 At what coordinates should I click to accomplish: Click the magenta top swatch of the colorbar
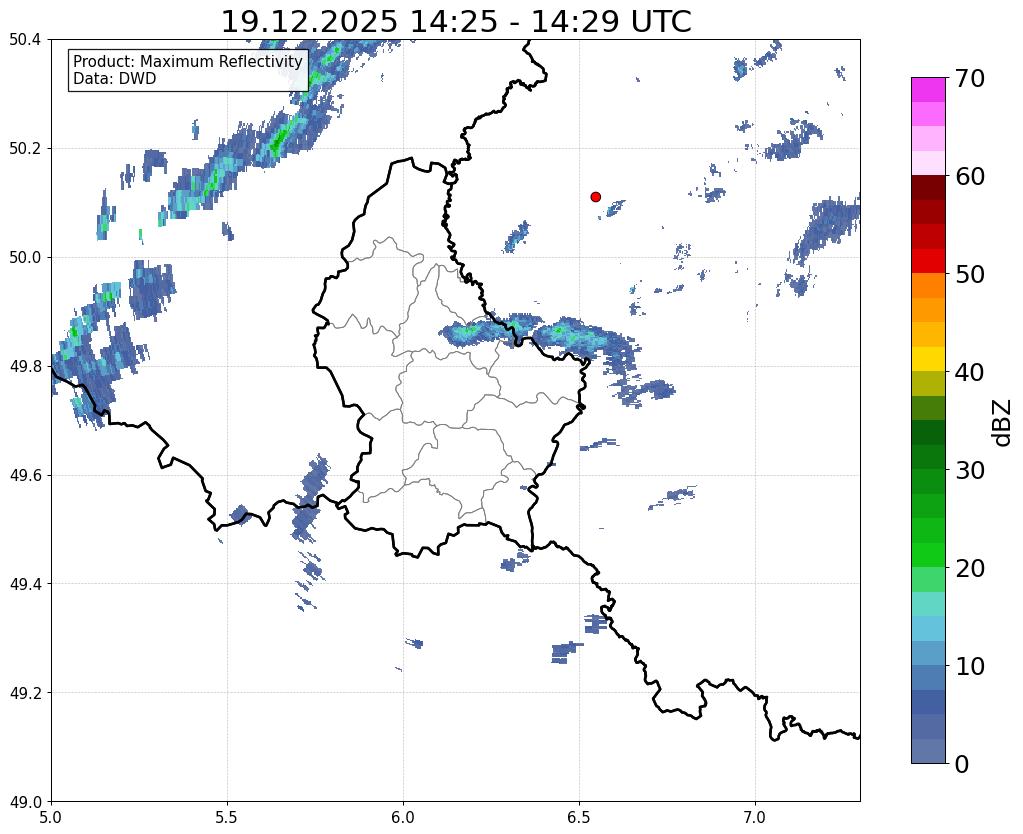928,90
